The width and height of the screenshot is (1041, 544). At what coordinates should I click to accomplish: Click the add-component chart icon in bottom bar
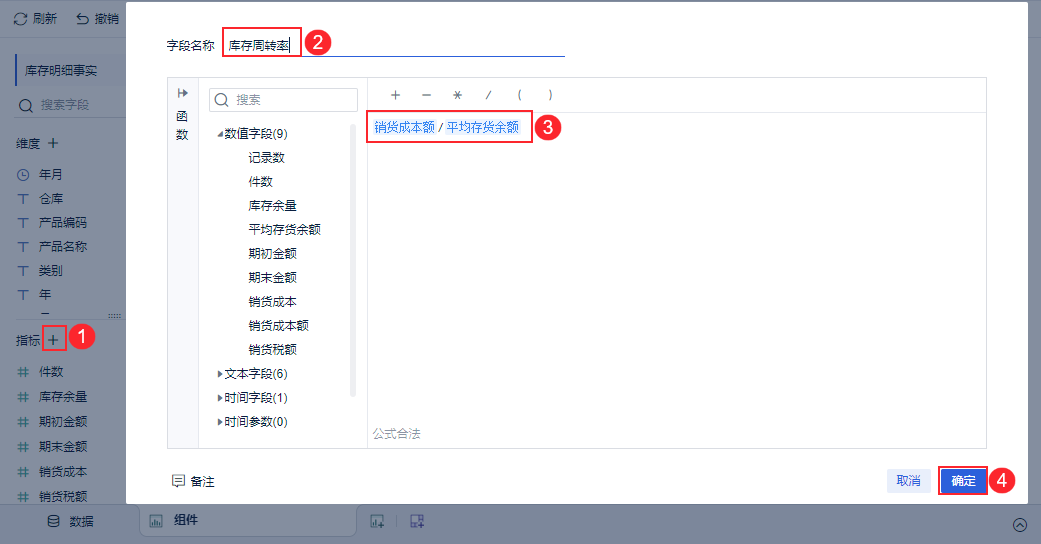pos(377,521)
